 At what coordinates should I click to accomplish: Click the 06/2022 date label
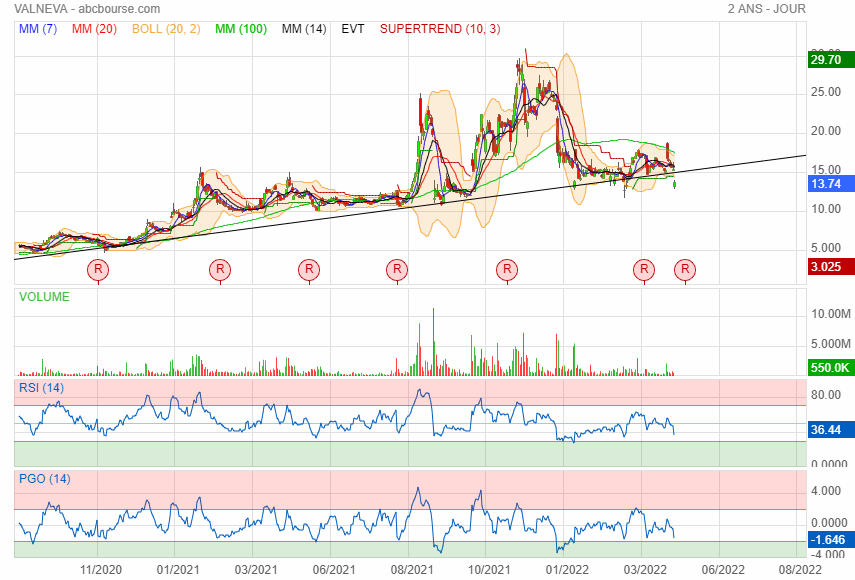pos(723,570)
